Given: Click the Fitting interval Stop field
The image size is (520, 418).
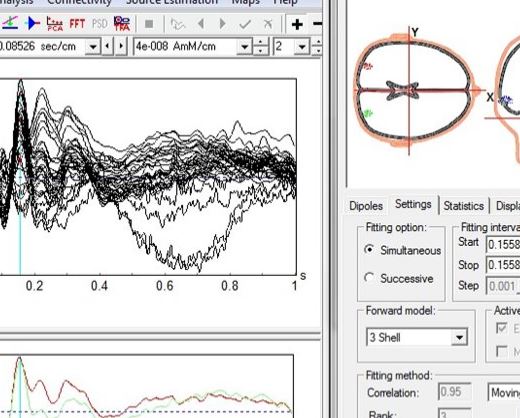Looking at the screenshot, I should click(503, 265).
